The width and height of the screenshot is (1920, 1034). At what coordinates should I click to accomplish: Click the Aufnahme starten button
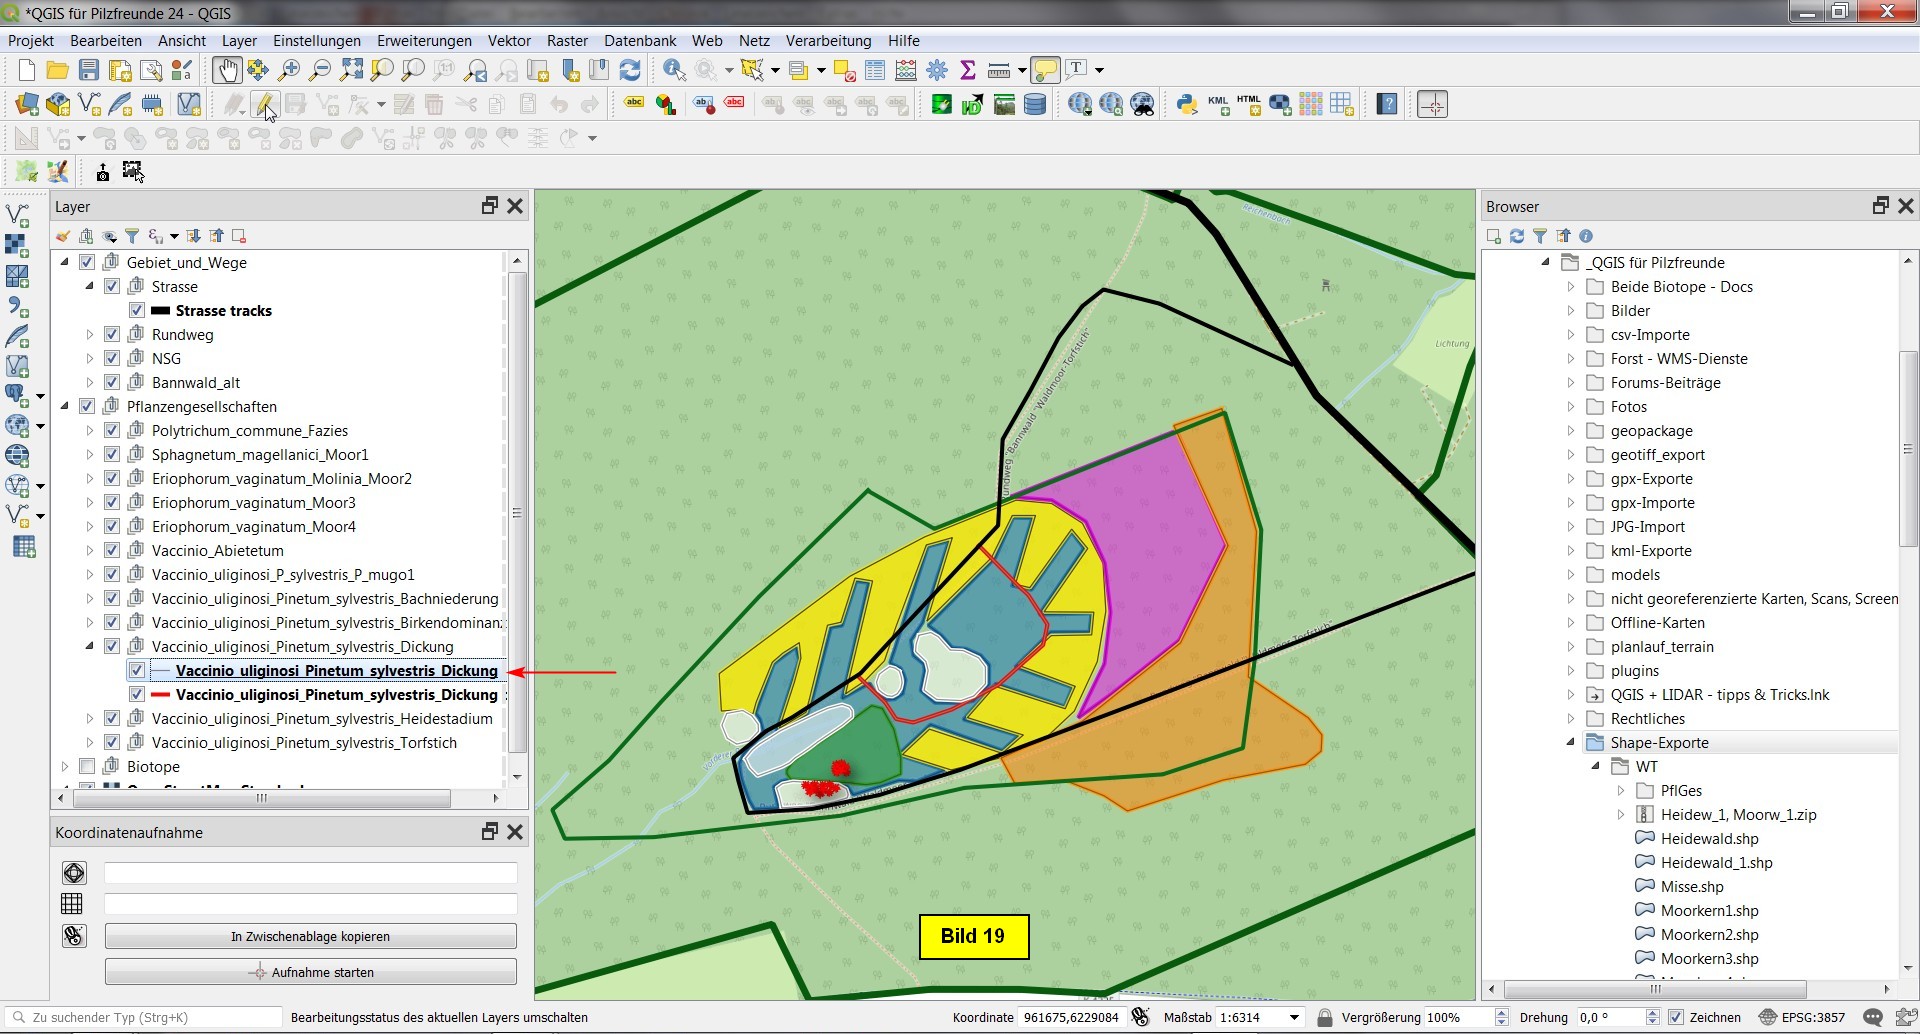pos(311,972)
